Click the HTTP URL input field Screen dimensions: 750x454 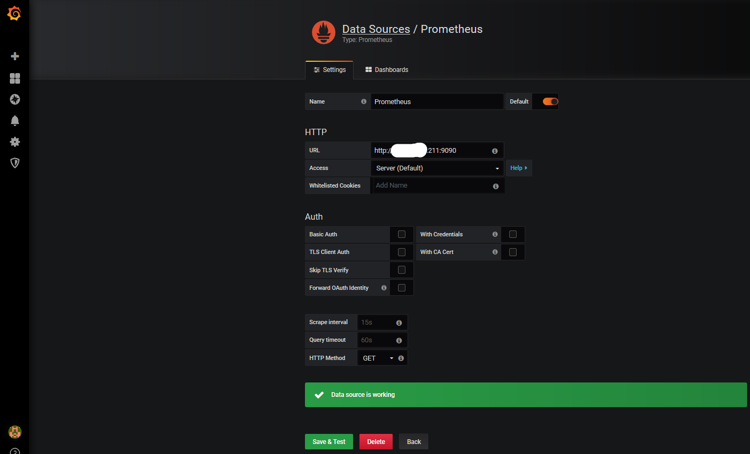(x=437, y=151)
